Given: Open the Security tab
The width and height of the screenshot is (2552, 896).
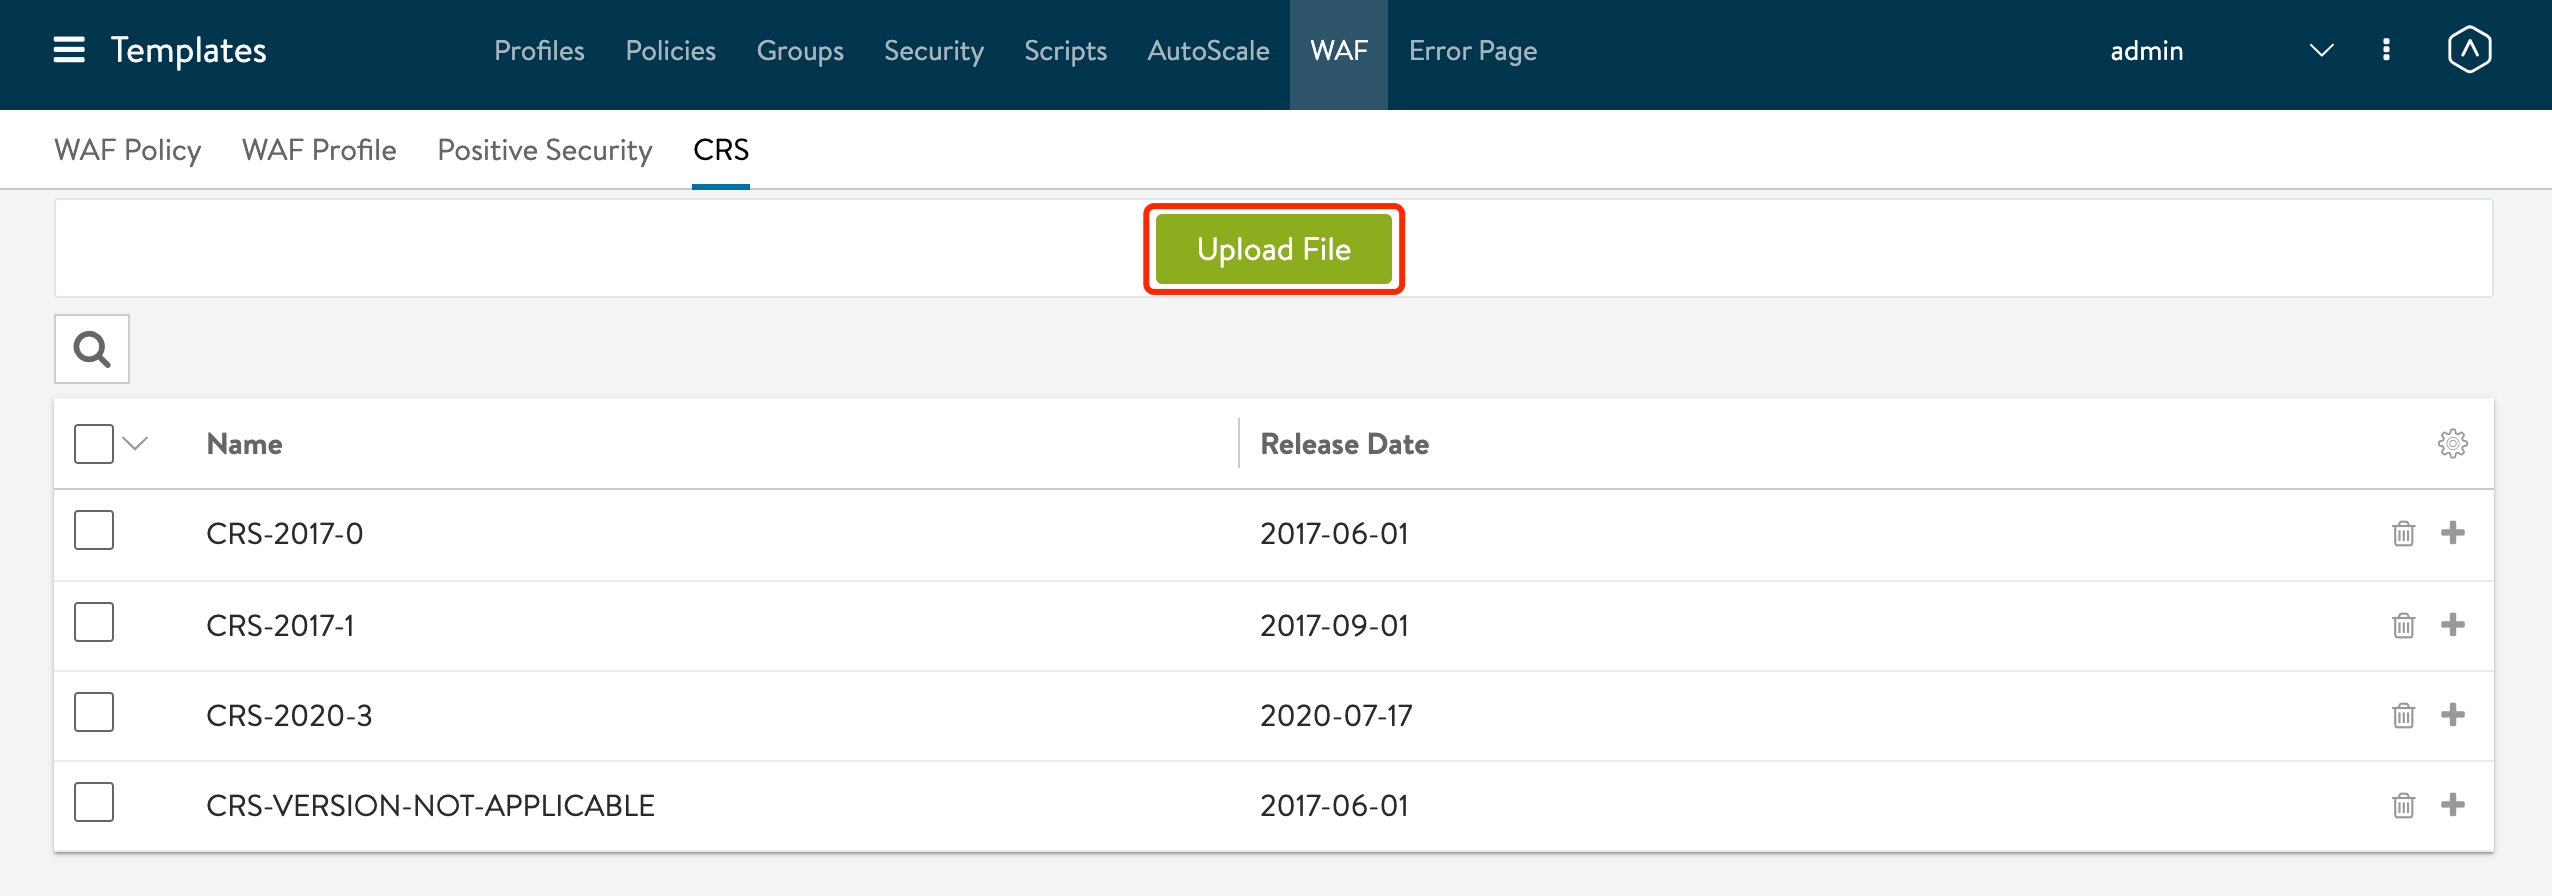Looking at the screenshot, I should (934, 50).
